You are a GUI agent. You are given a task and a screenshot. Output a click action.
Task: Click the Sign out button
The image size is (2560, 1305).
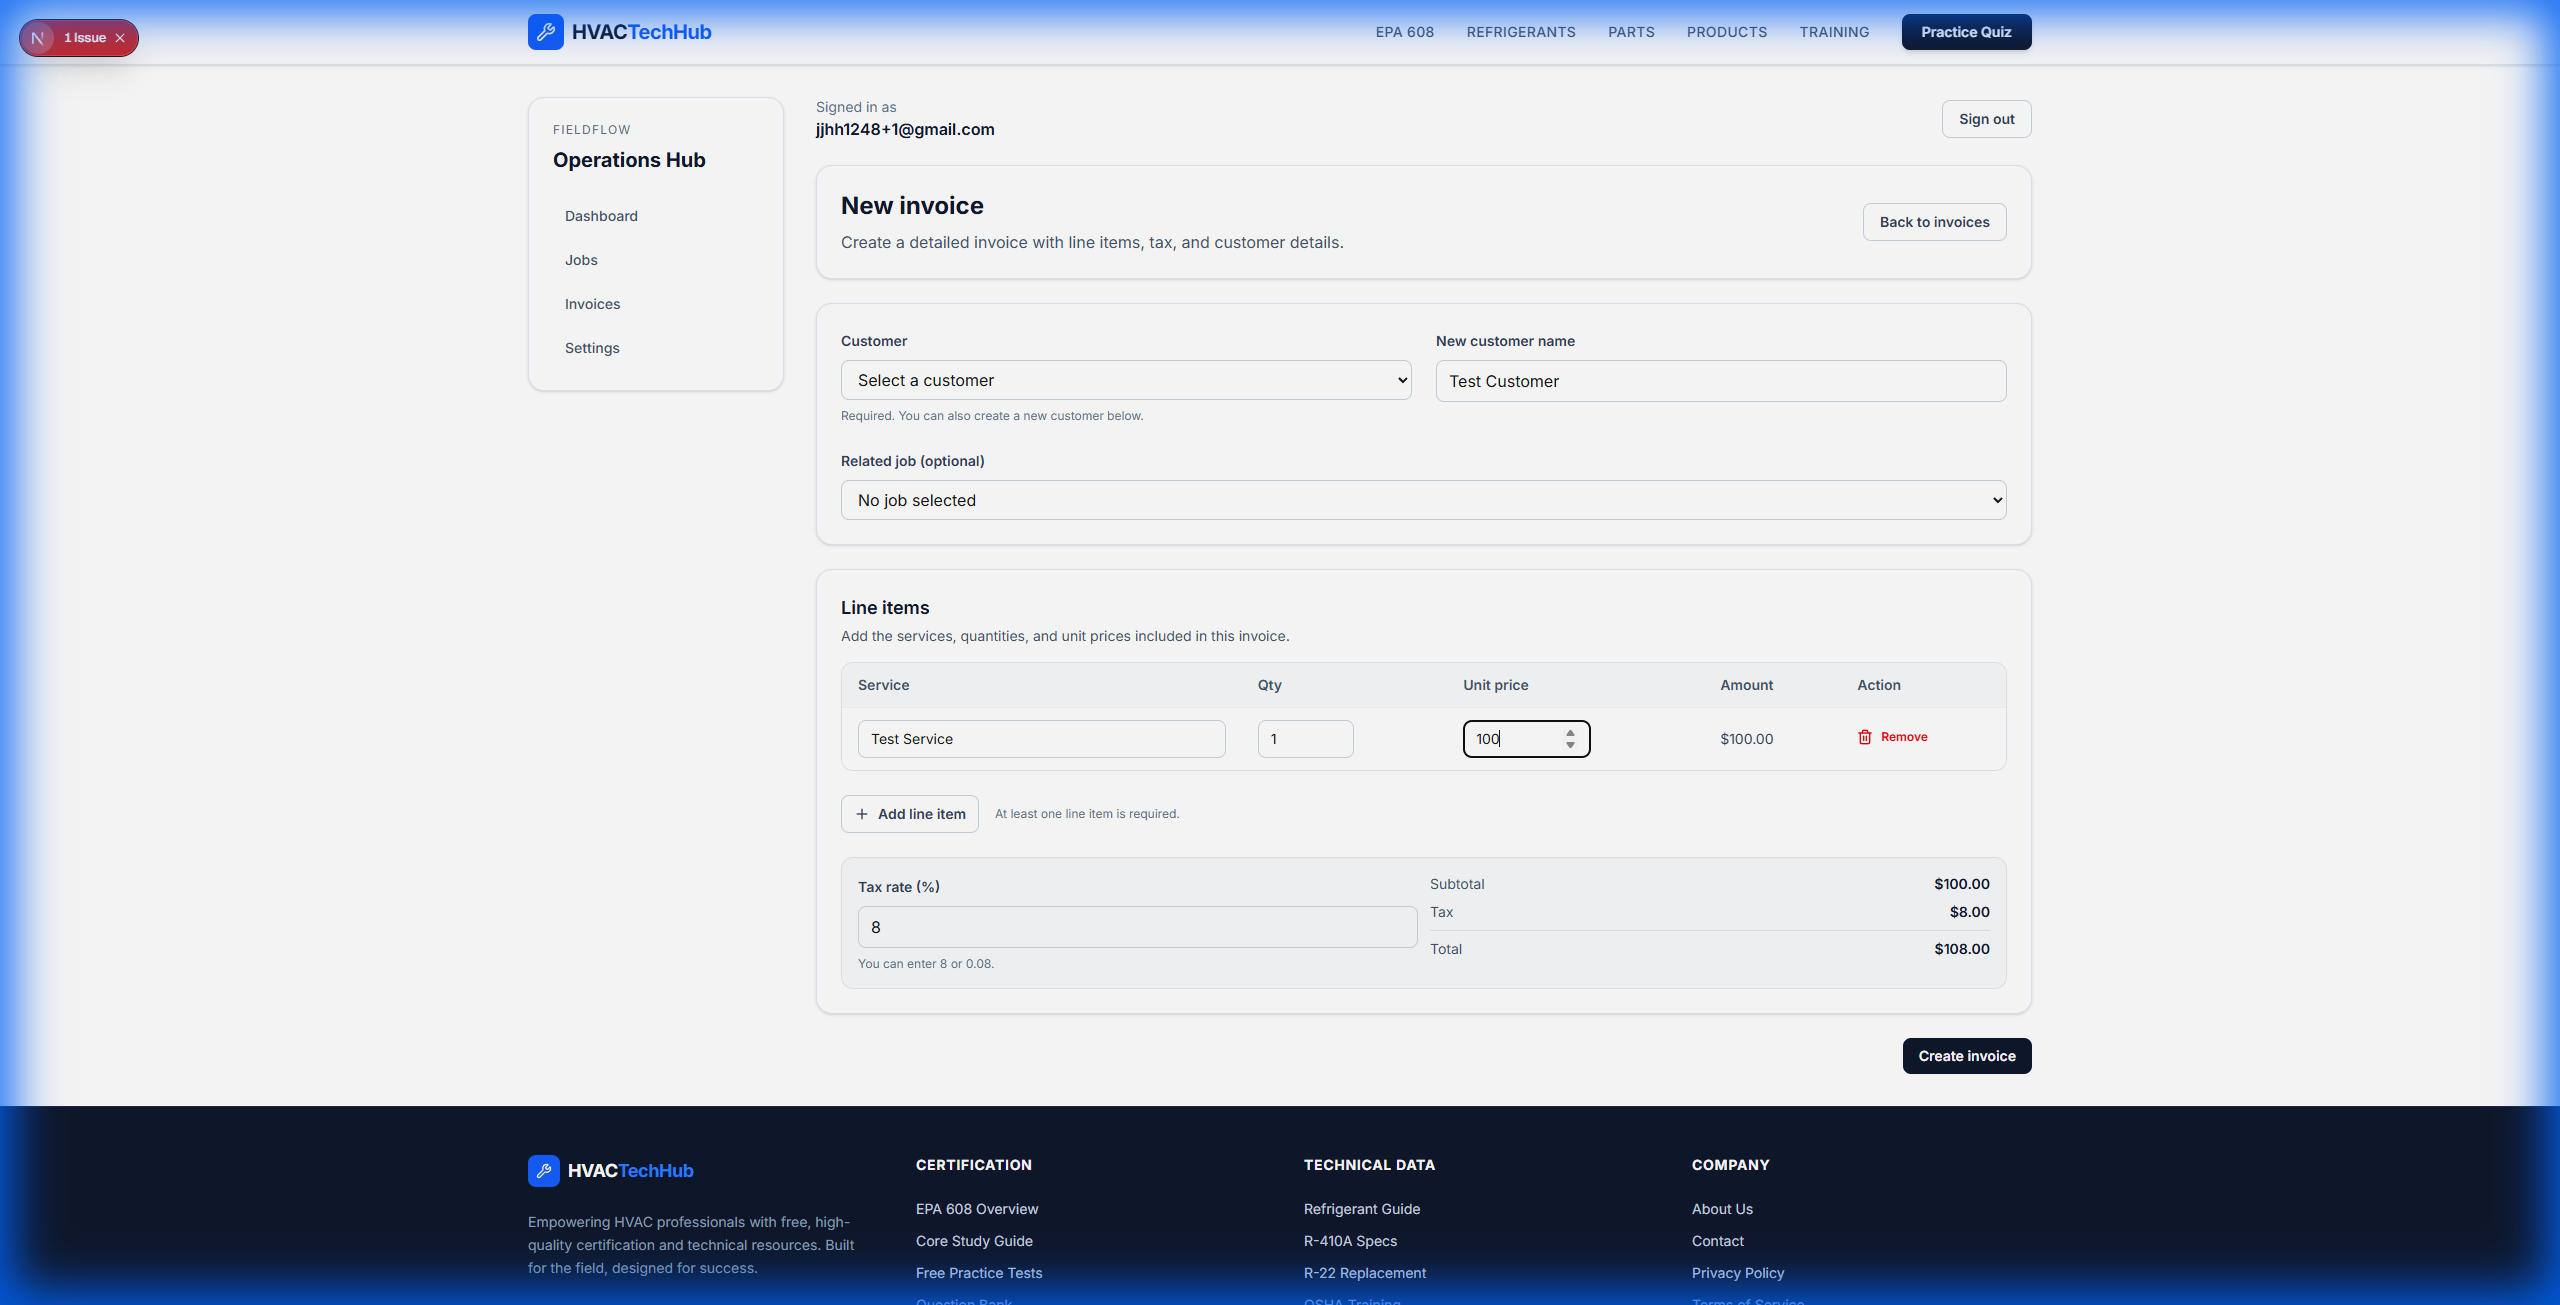pos(1985,118)
